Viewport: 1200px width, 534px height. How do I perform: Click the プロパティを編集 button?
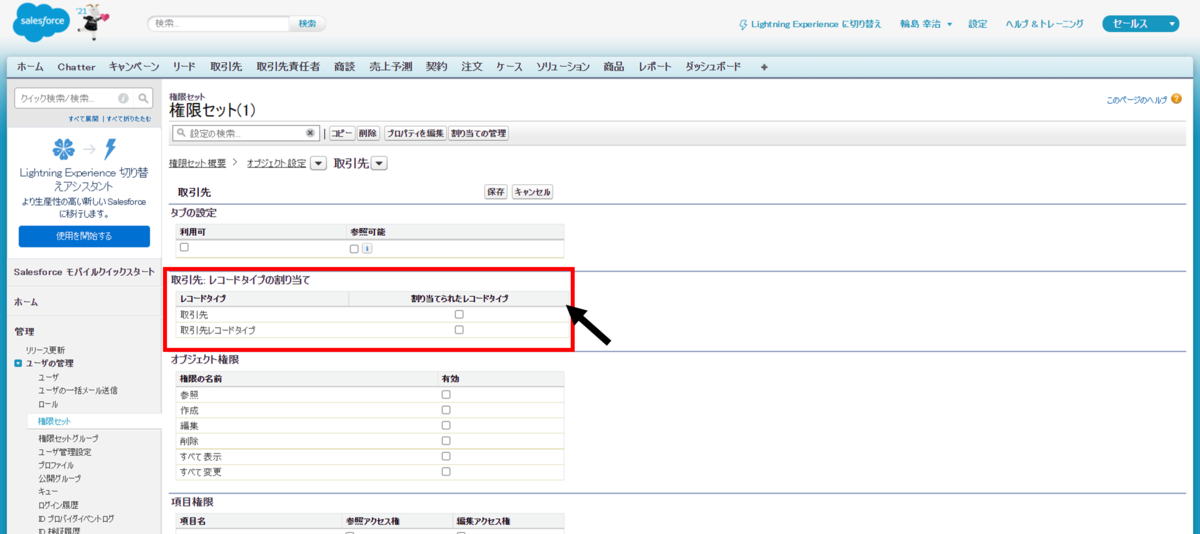point(414,133)
